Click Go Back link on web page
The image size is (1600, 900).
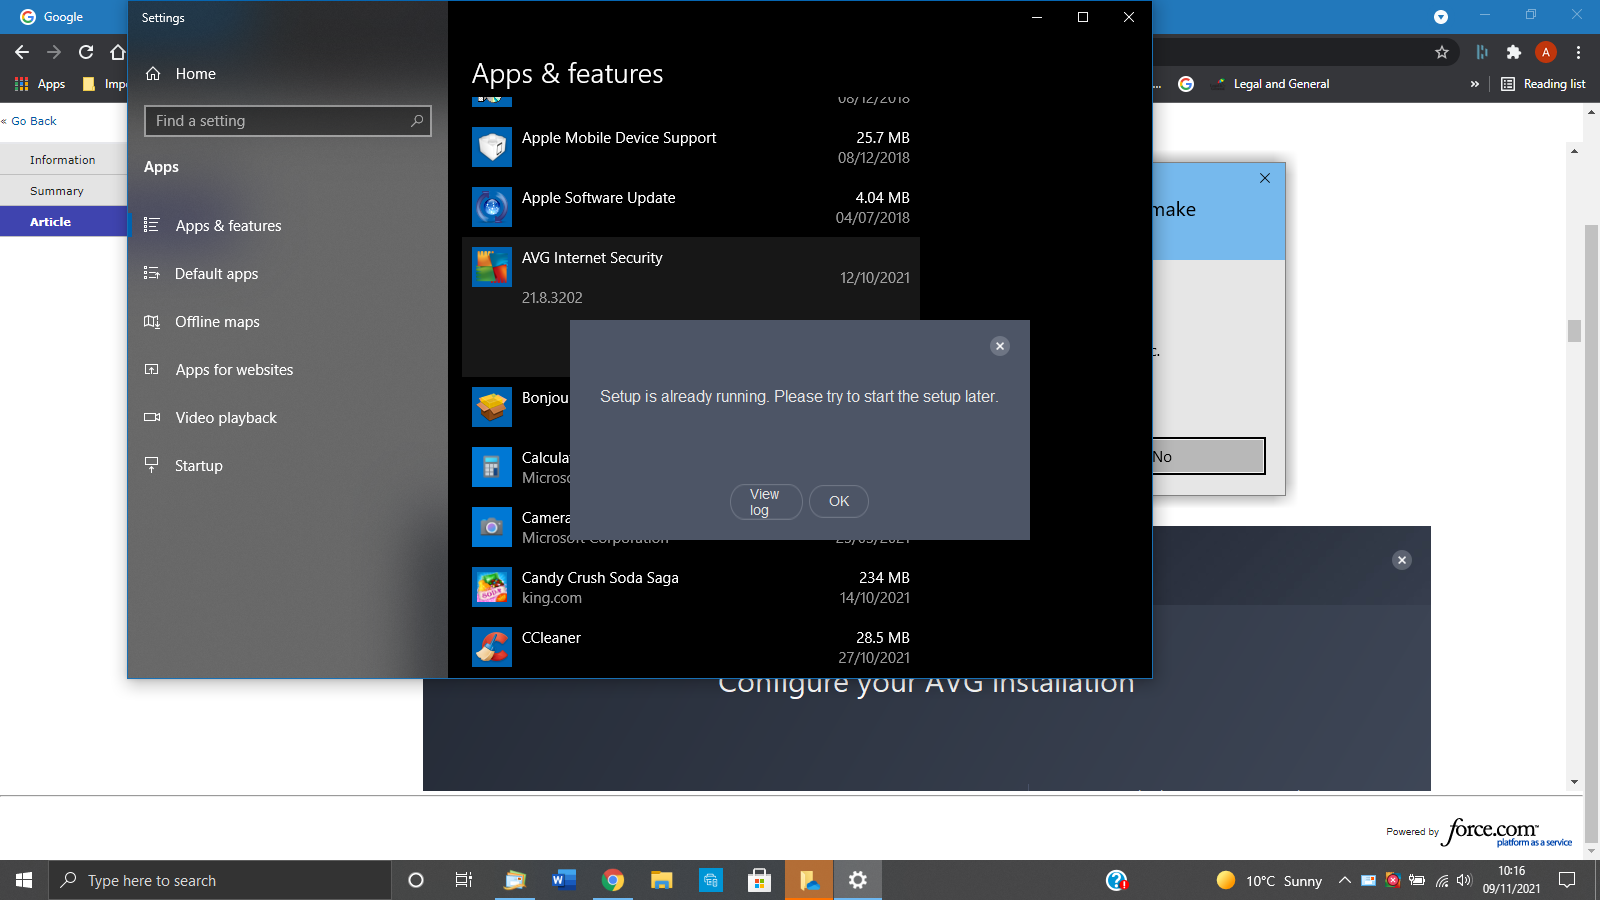click(33, 121)
